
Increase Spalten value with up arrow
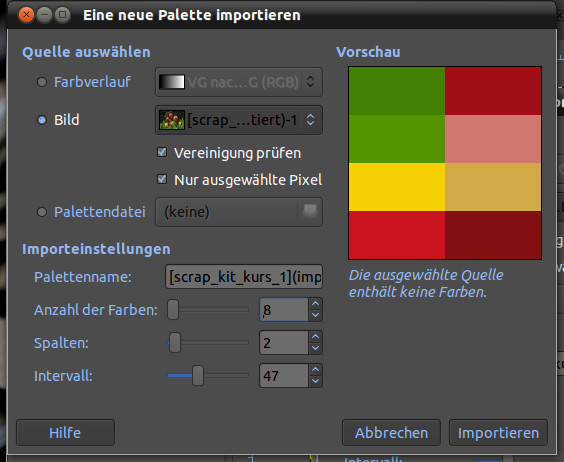click(315, 337)
